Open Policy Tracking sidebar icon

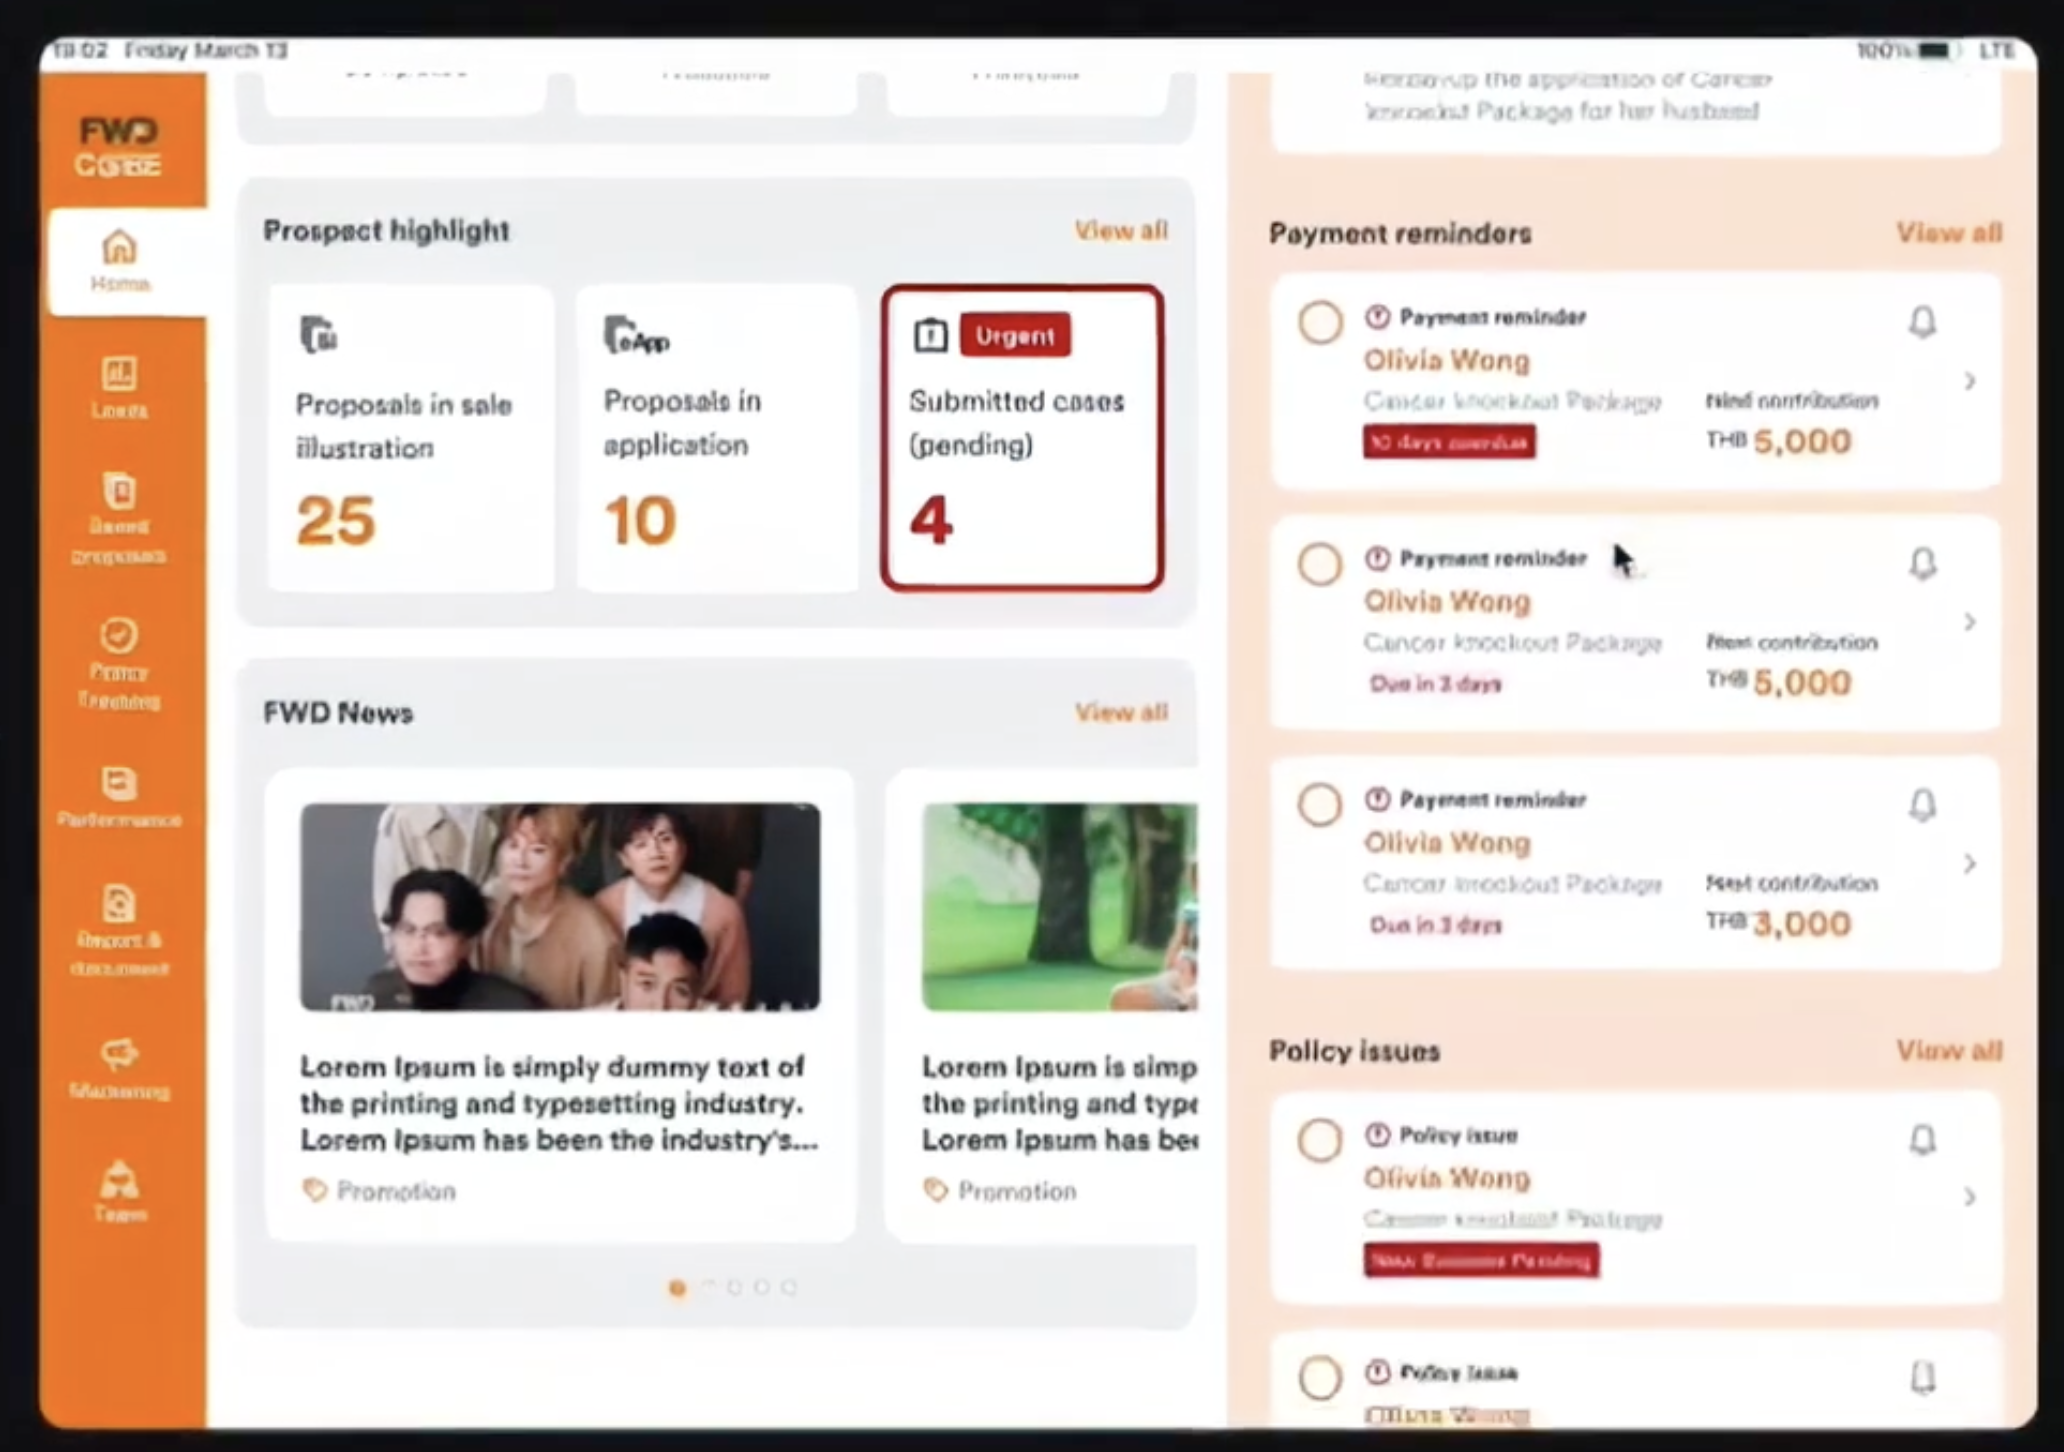119,662
